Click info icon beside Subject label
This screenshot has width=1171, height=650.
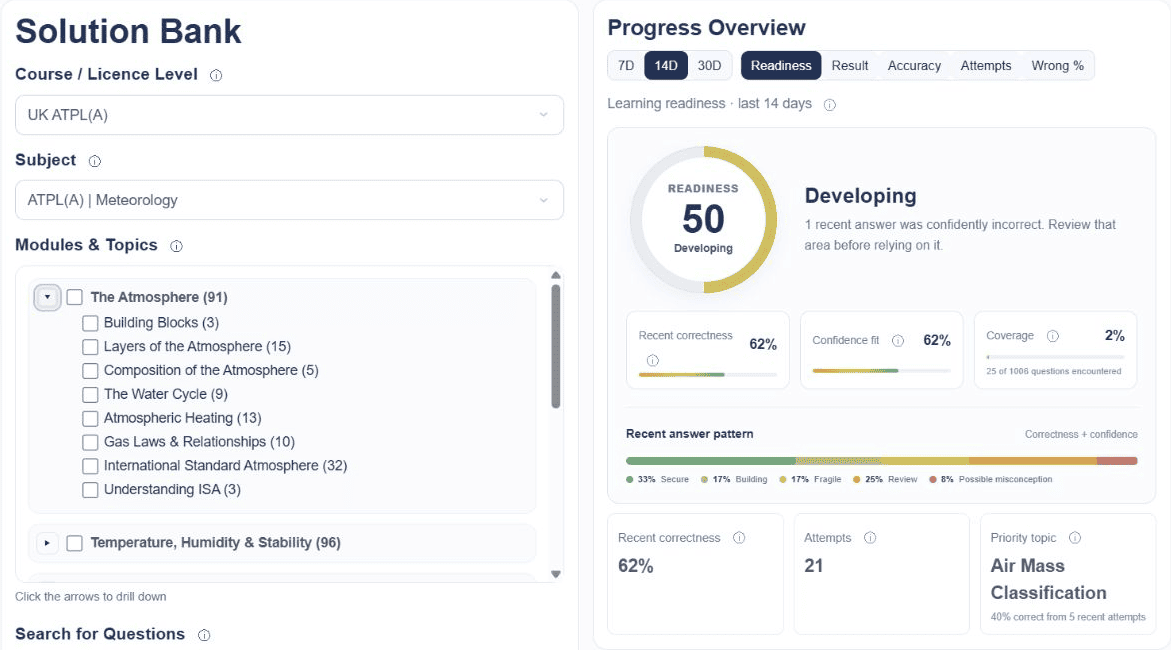pos(95,161)
